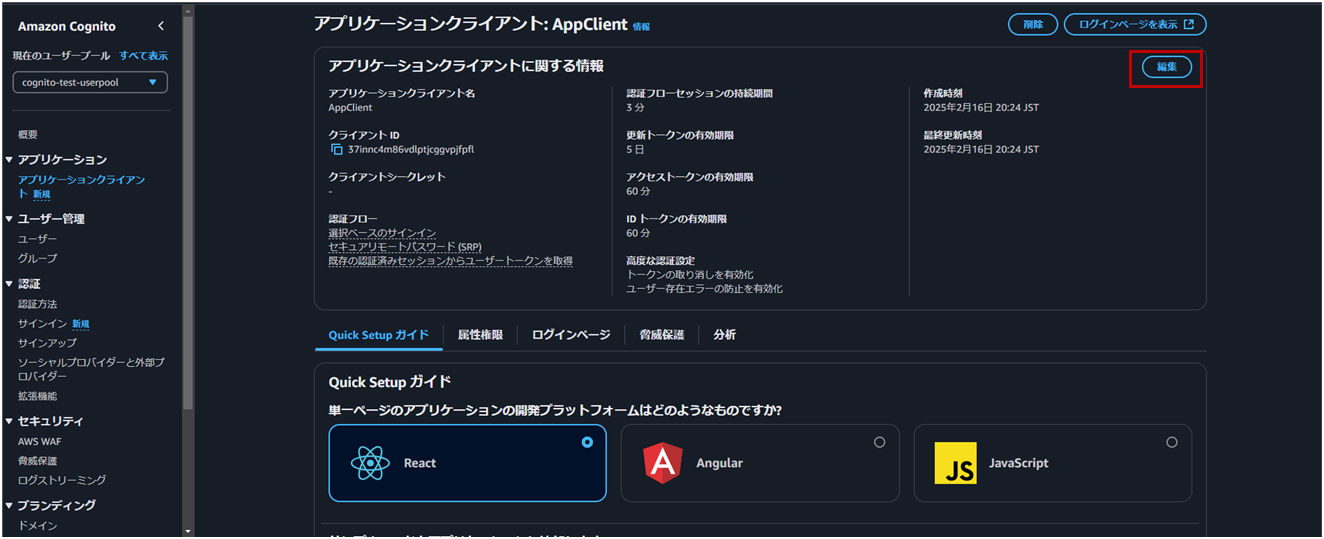Collapse the ブランディング section
This screenshot has width=1324, height=539.
(x=9, y=505)
